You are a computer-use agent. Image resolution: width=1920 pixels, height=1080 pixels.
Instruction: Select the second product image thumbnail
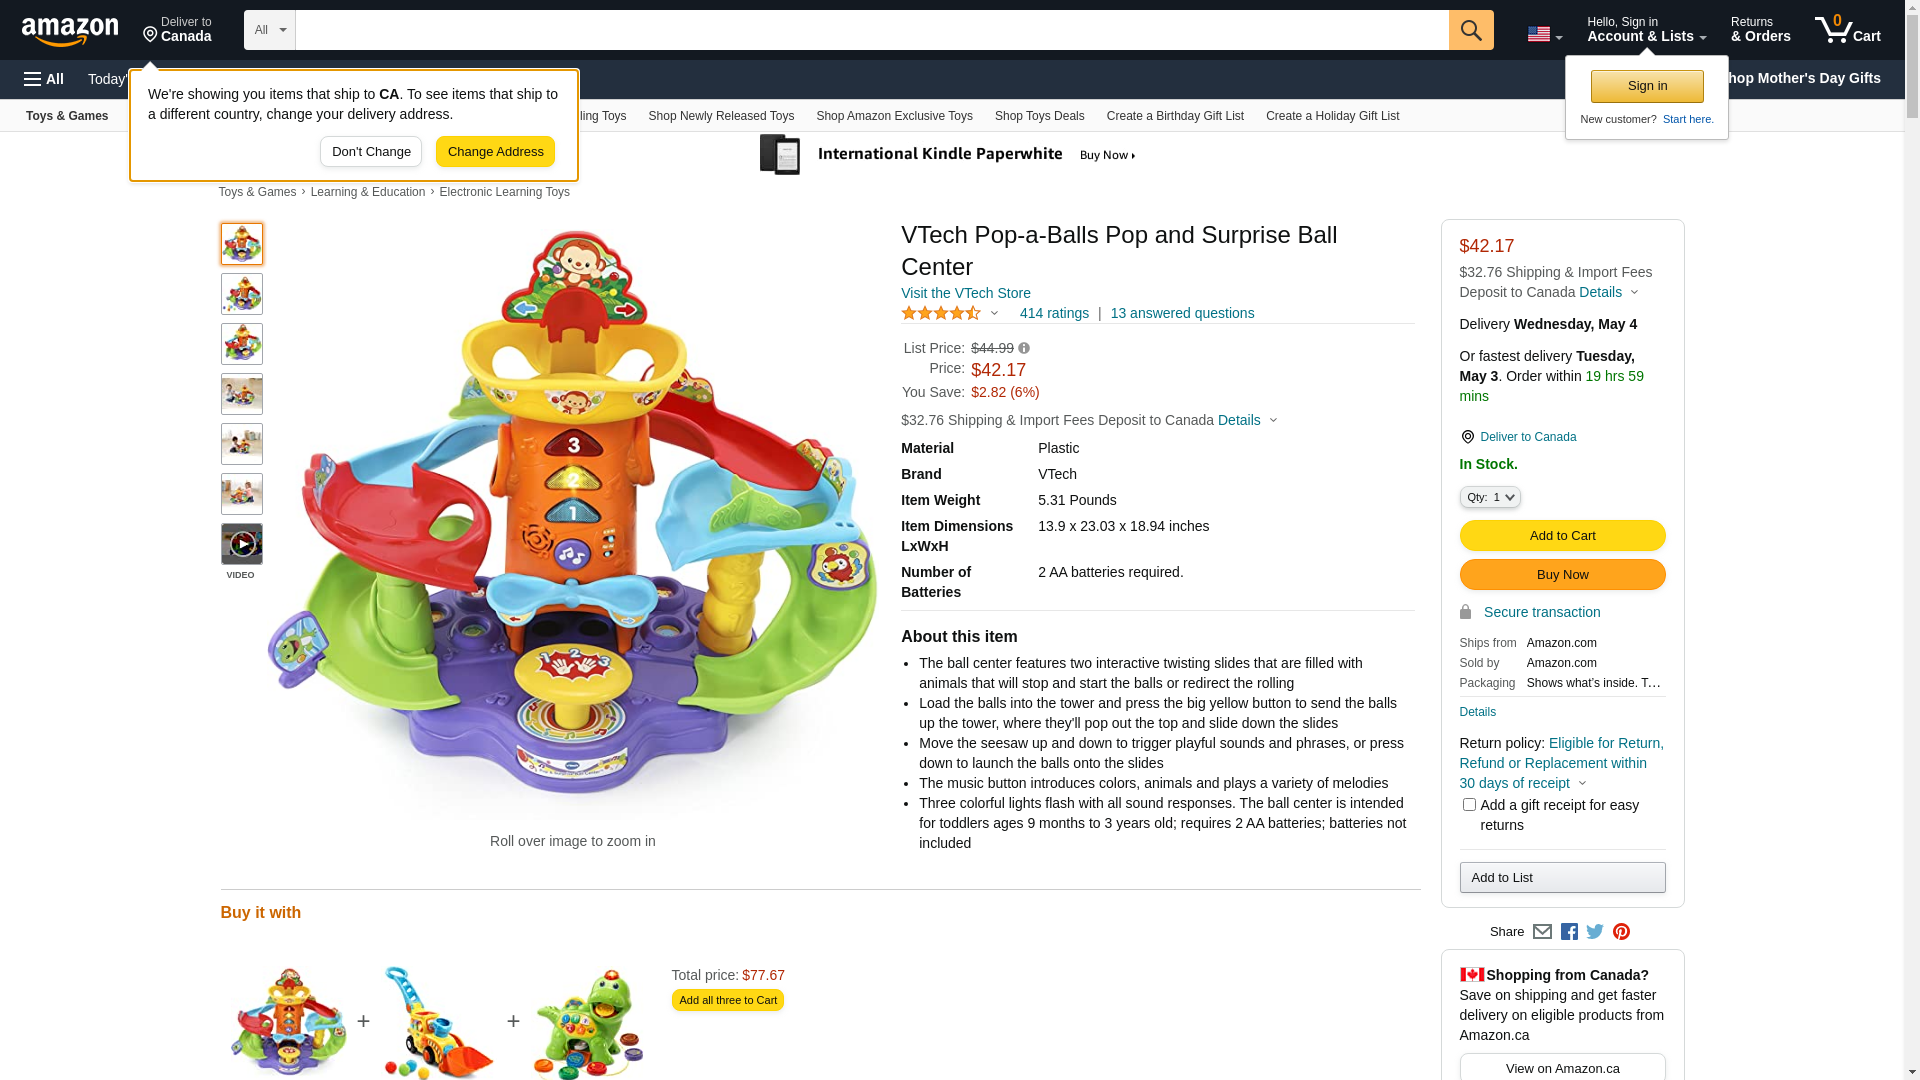pos(242,294)
